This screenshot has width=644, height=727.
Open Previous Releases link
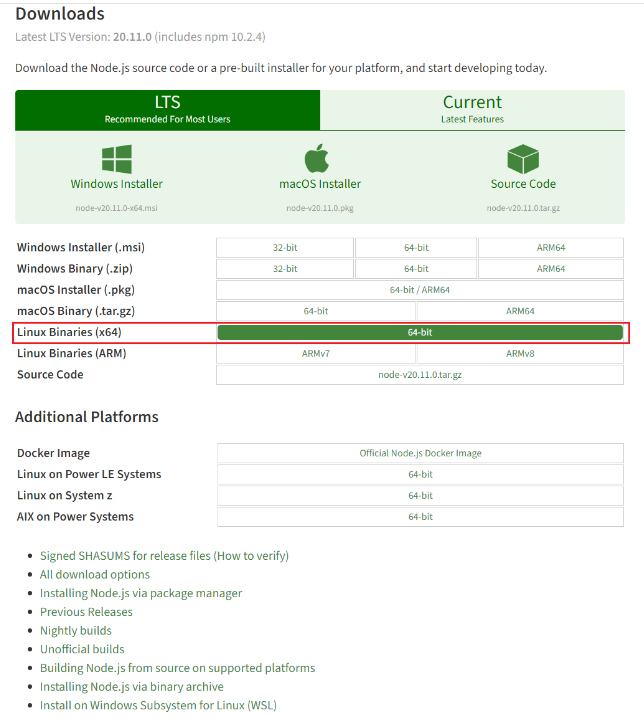(86, 612)
